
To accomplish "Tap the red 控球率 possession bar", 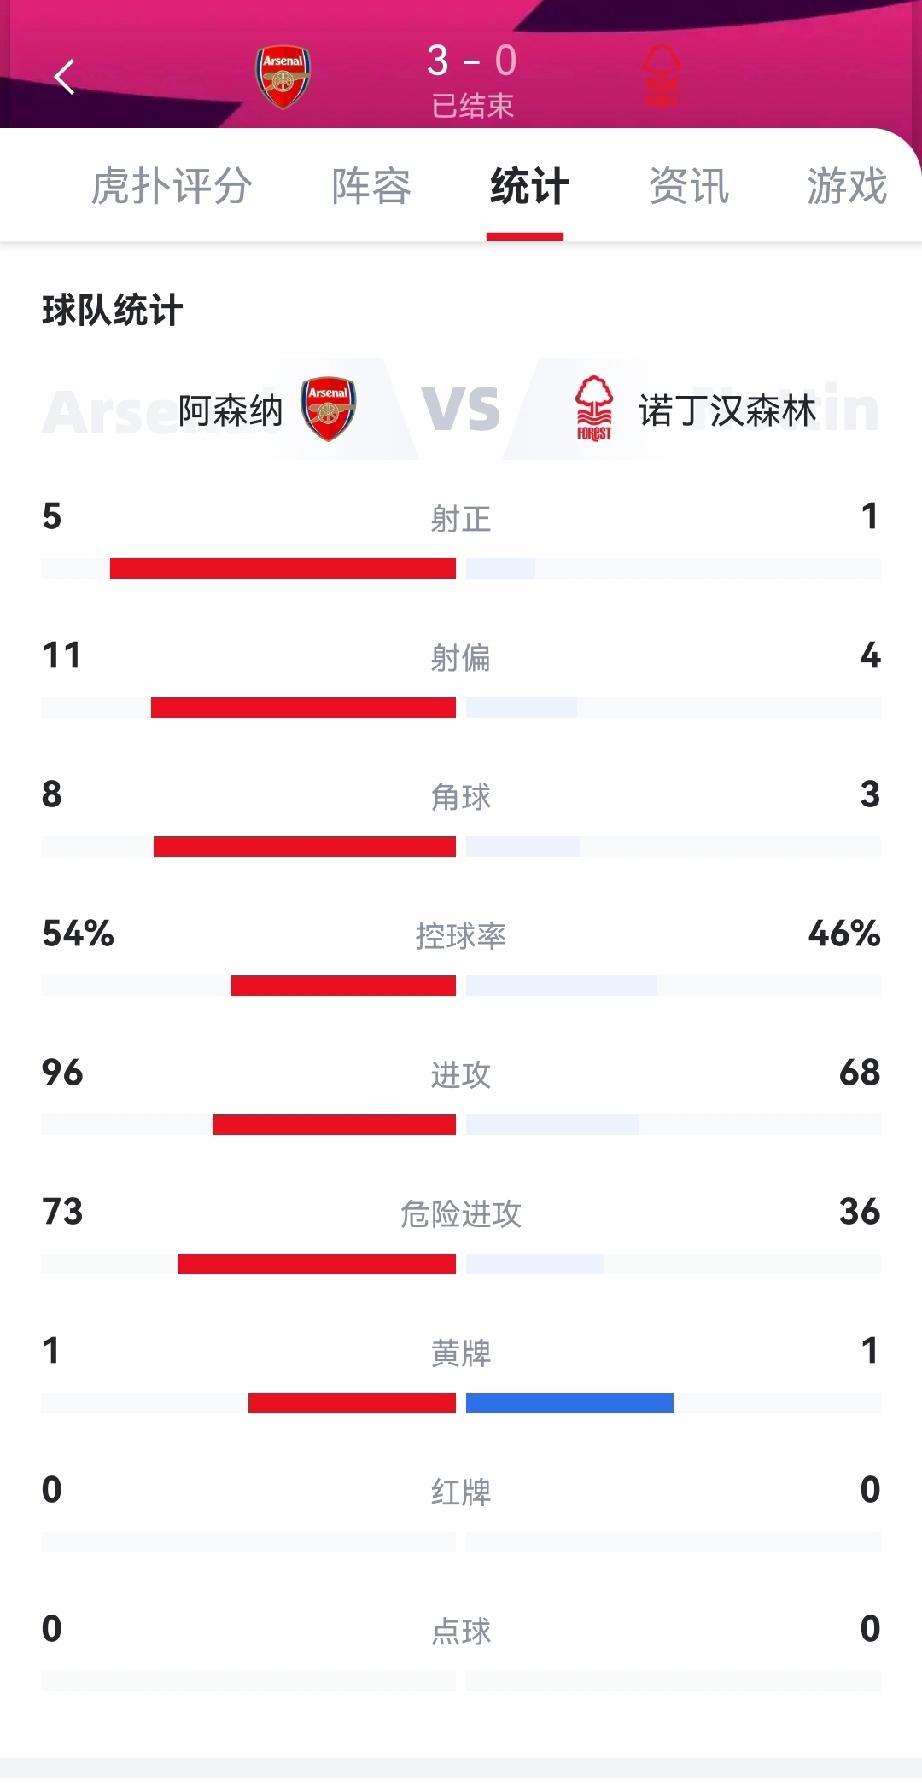I will (343, 986).
